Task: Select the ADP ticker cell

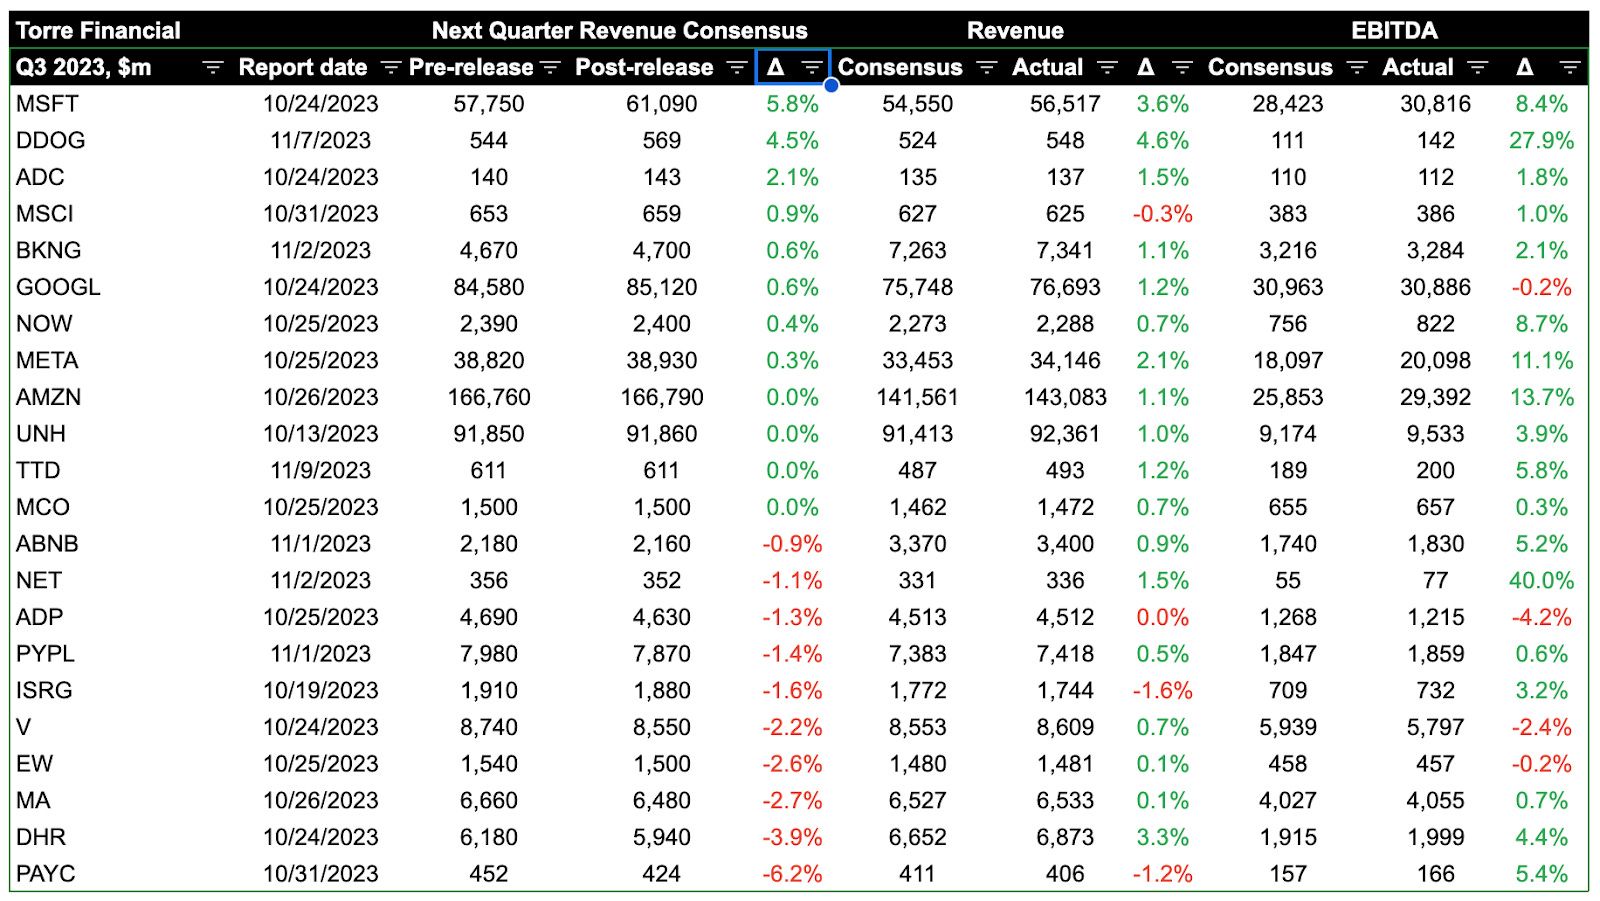Action: (40, 617)
